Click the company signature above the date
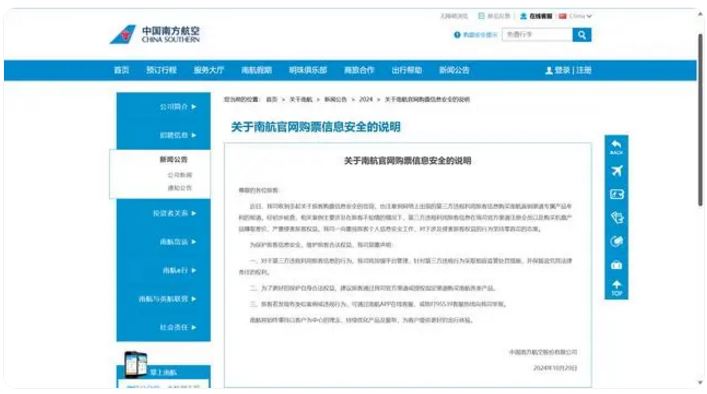Screen dimensions: 707x394 pos(543,352)
